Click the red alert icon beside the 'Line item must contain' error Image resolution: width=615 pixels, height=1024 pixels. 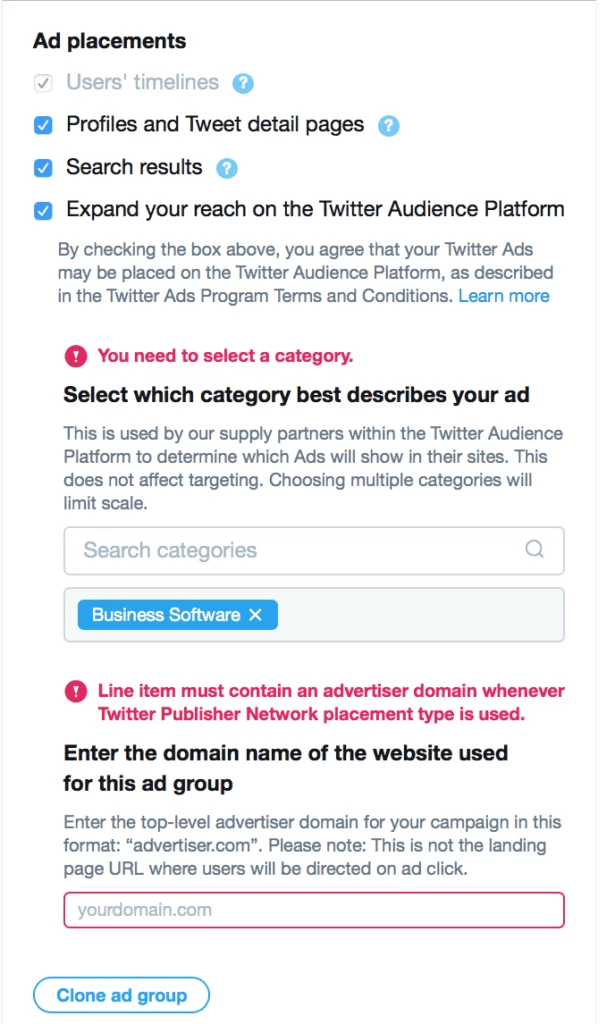point(76,691)
